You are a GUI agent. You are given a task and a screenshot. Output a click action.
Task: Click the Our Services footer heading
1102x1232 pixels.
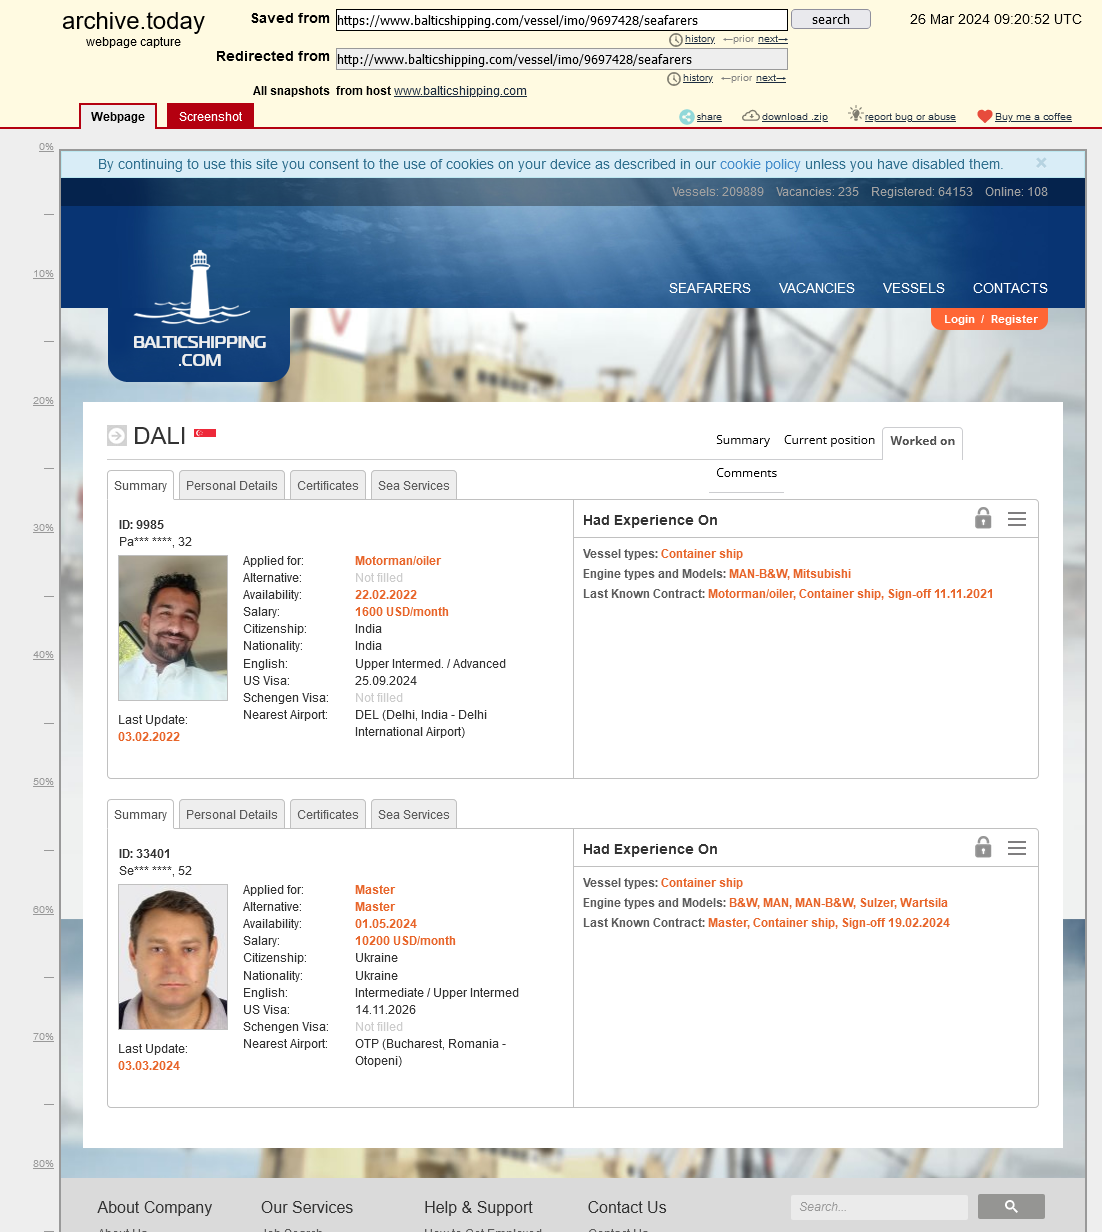(x=307, y=1207)
